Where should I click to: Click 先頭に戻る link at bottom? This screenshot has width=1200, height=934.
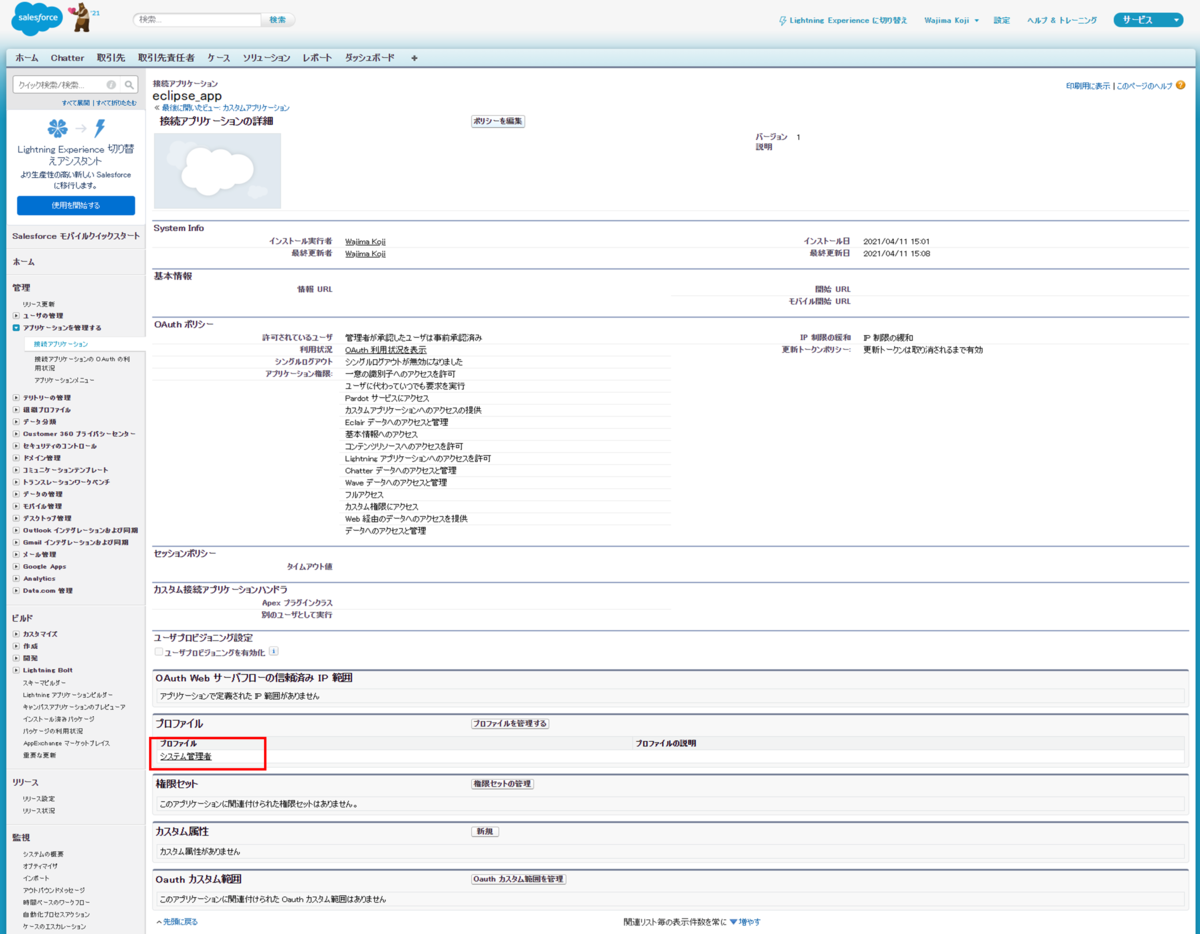tap(180, 921)
